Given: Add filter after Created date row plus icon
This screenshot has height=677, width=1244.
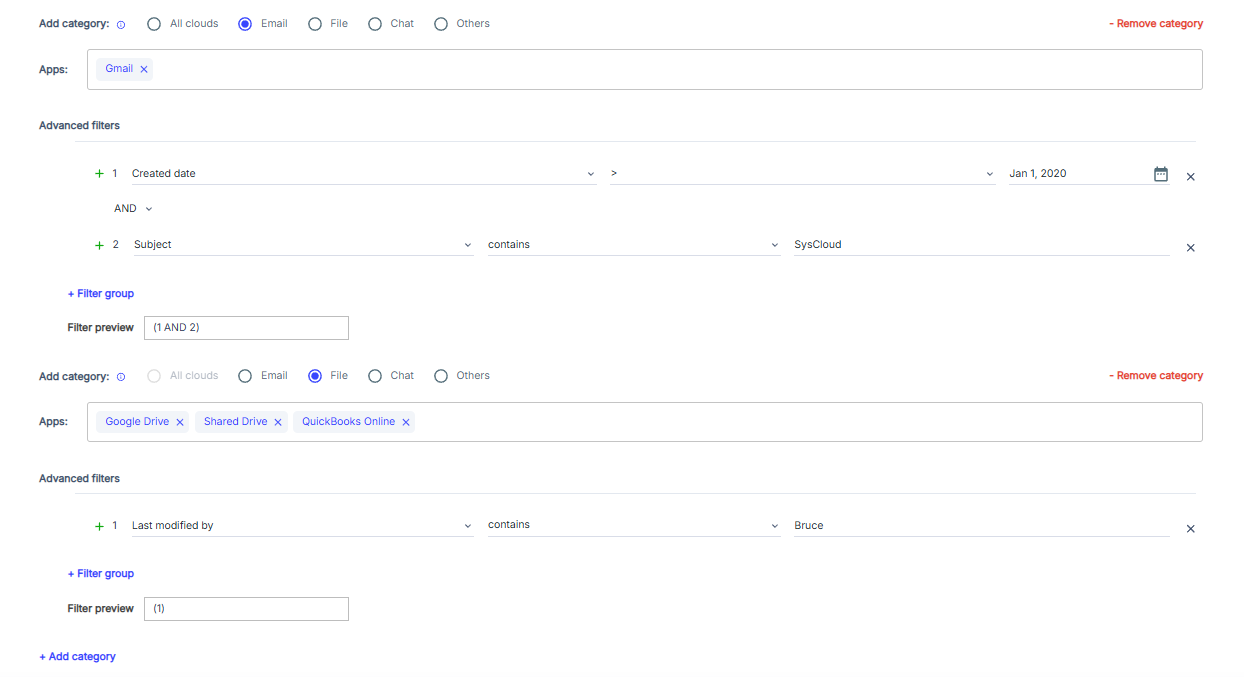Looking at the screenshot, I should point(99,174).
